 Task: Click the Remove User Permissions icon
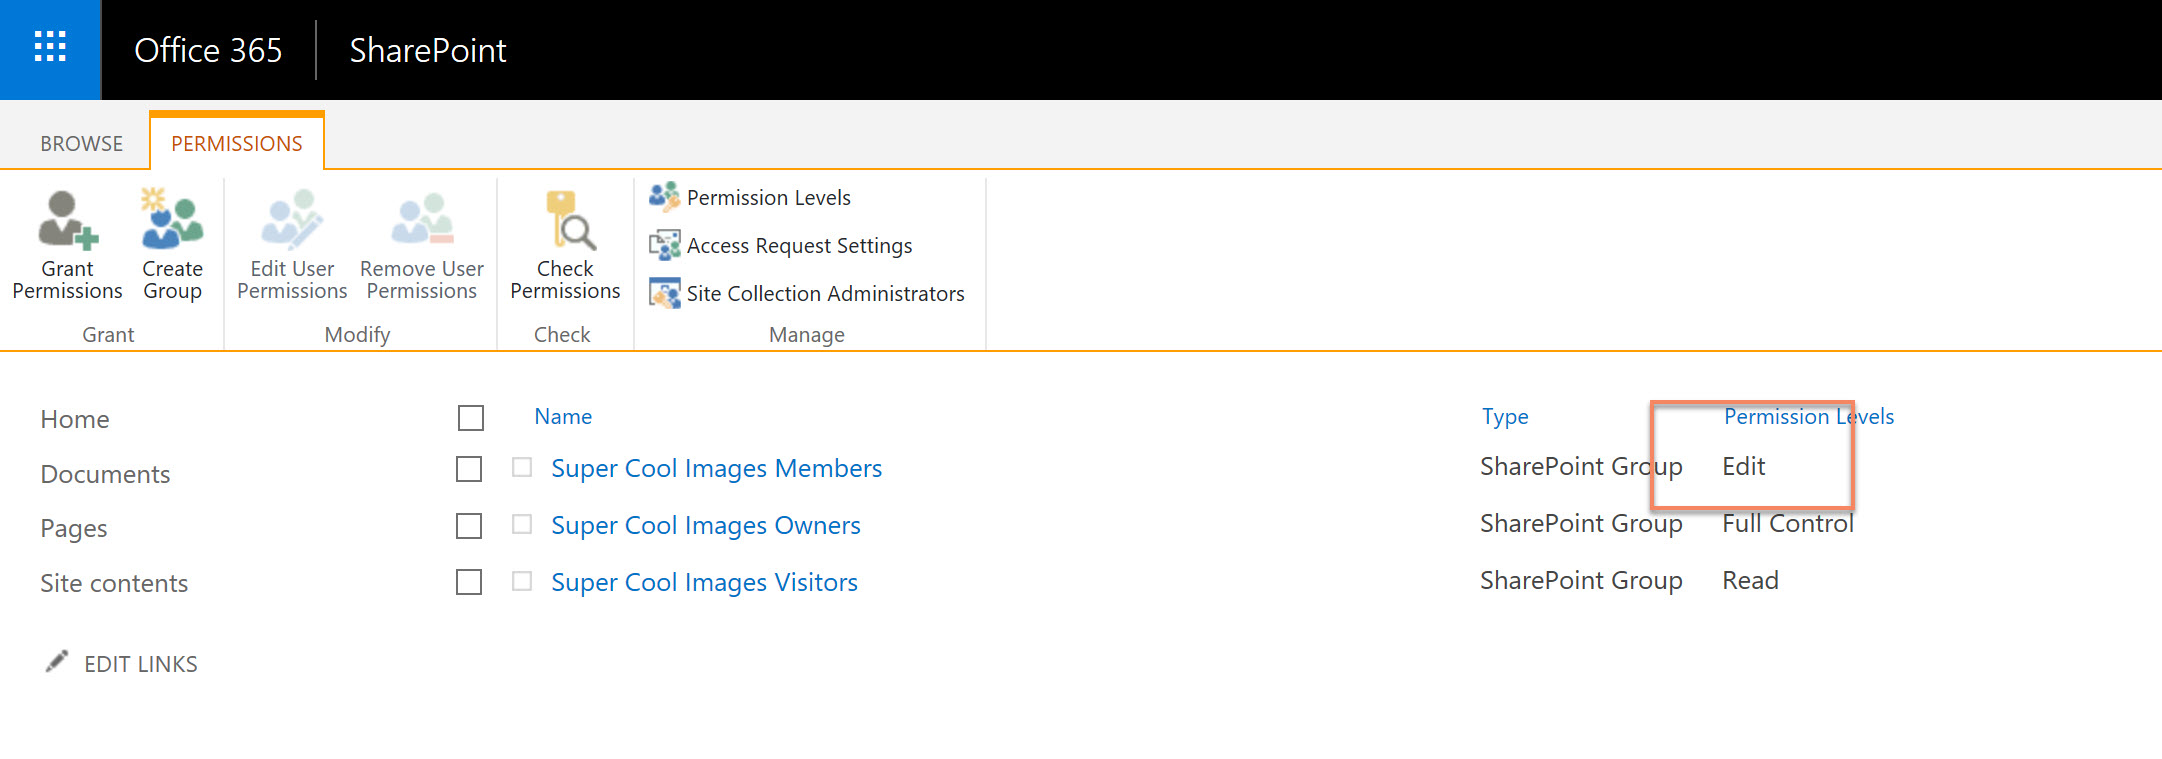click(x=422, y=219)
